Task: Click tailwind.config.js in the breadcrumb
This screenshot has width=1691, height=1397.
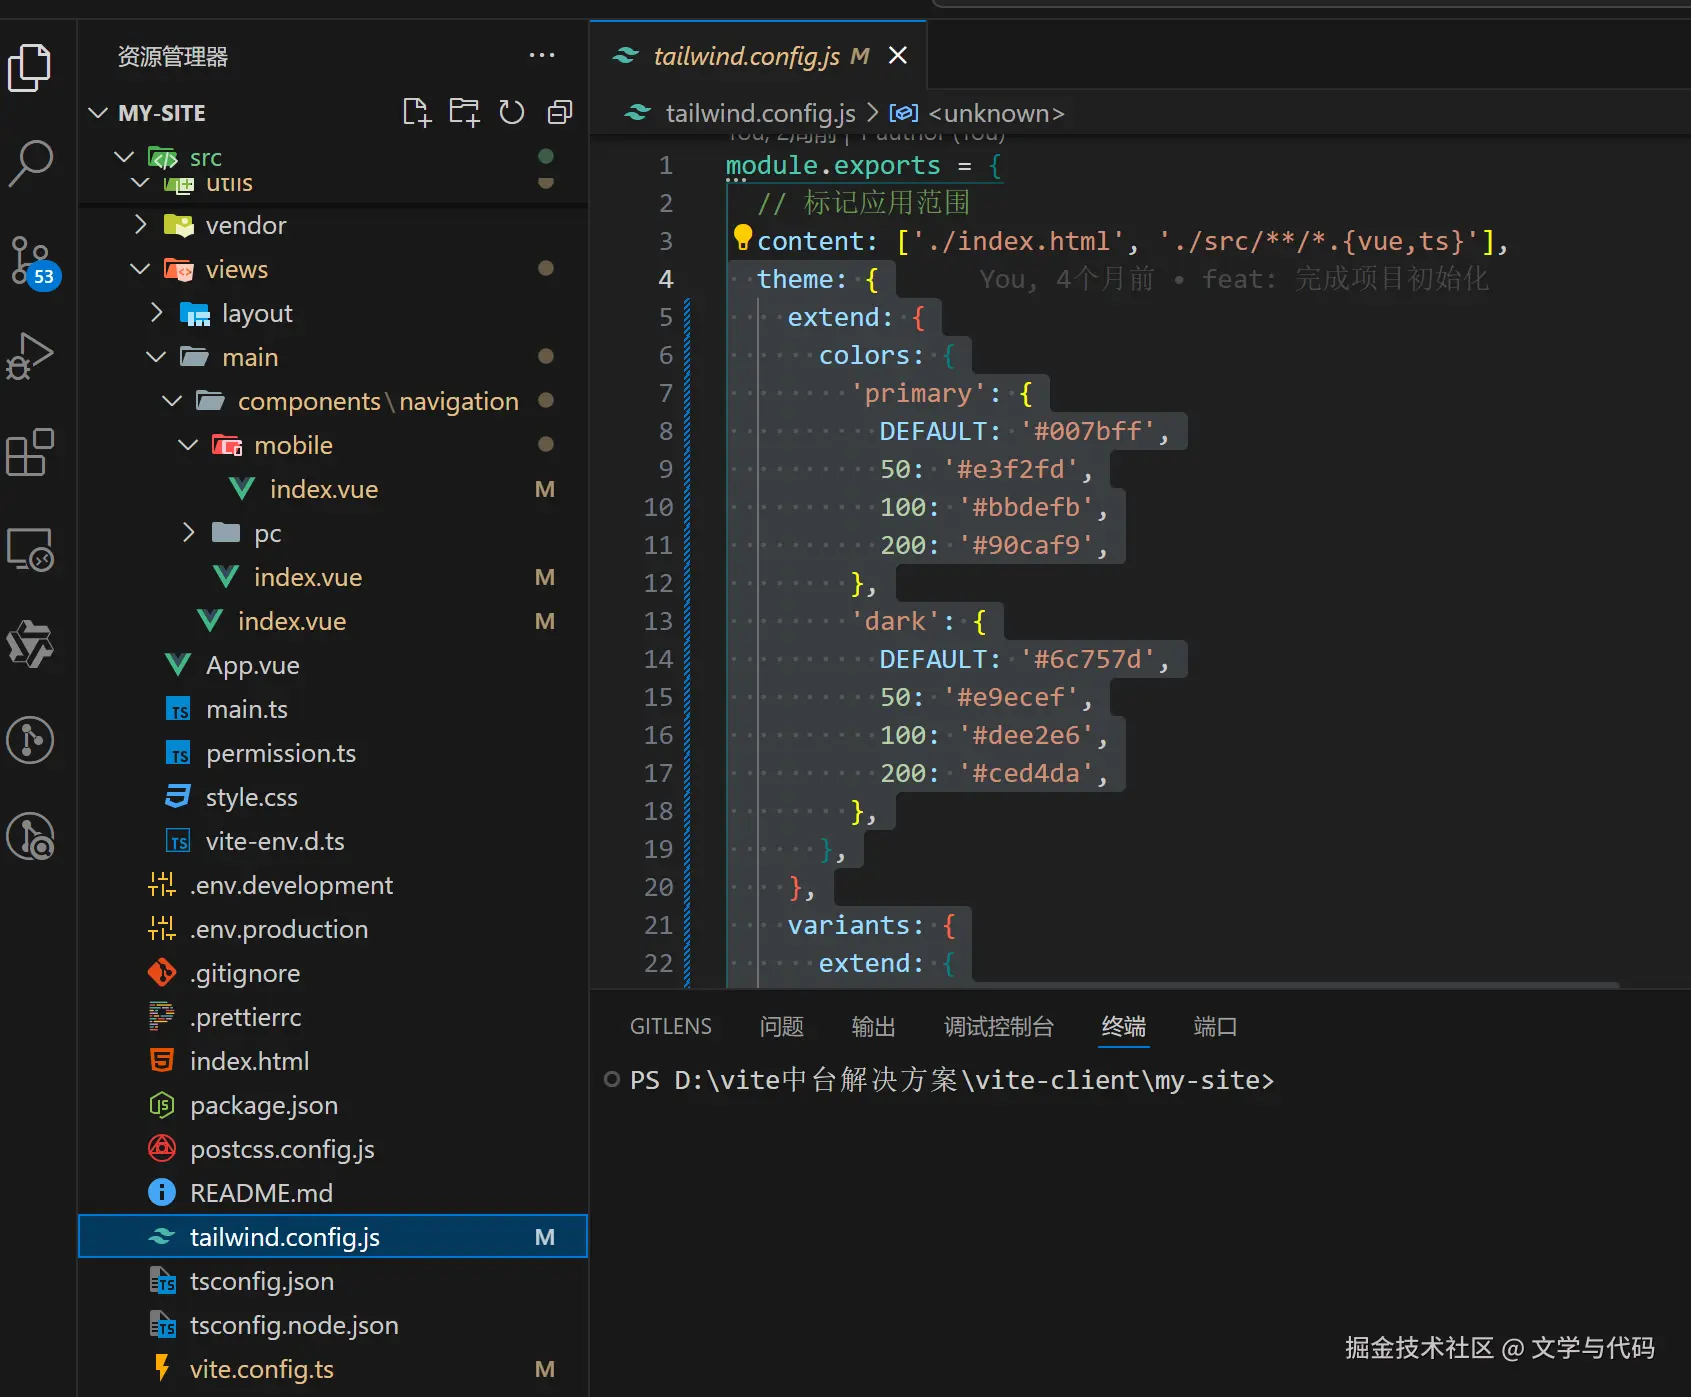Action: click(x=760, y=113)
